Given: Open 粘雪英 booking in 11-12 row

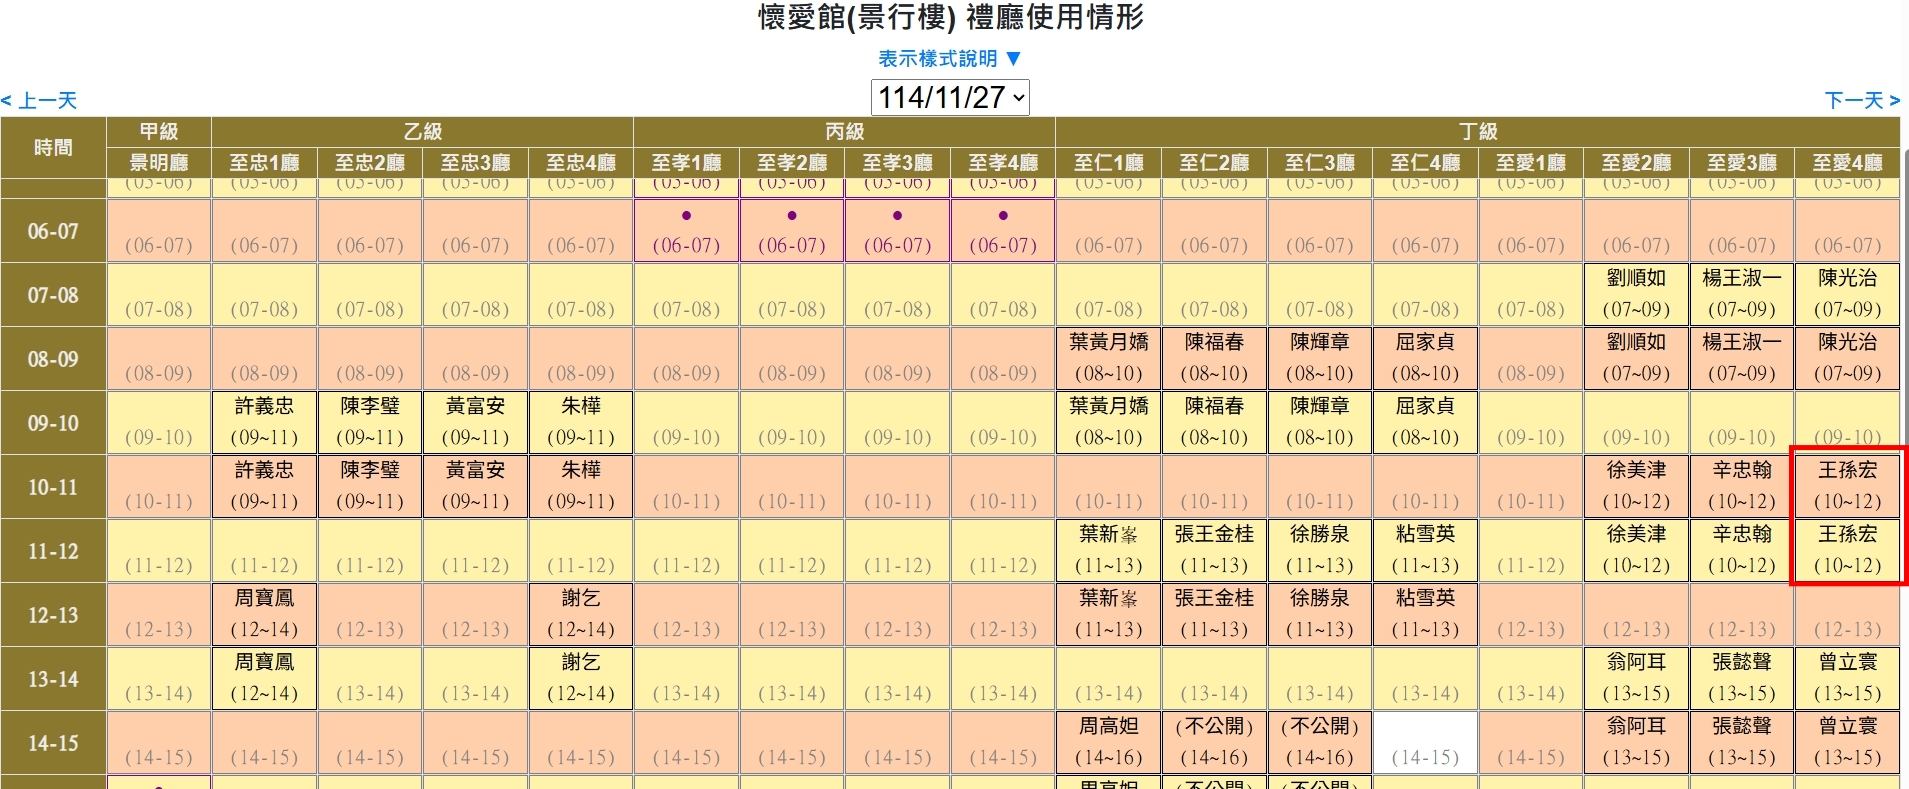Looking at the screenshot, I should click(x=1425, y=550).
